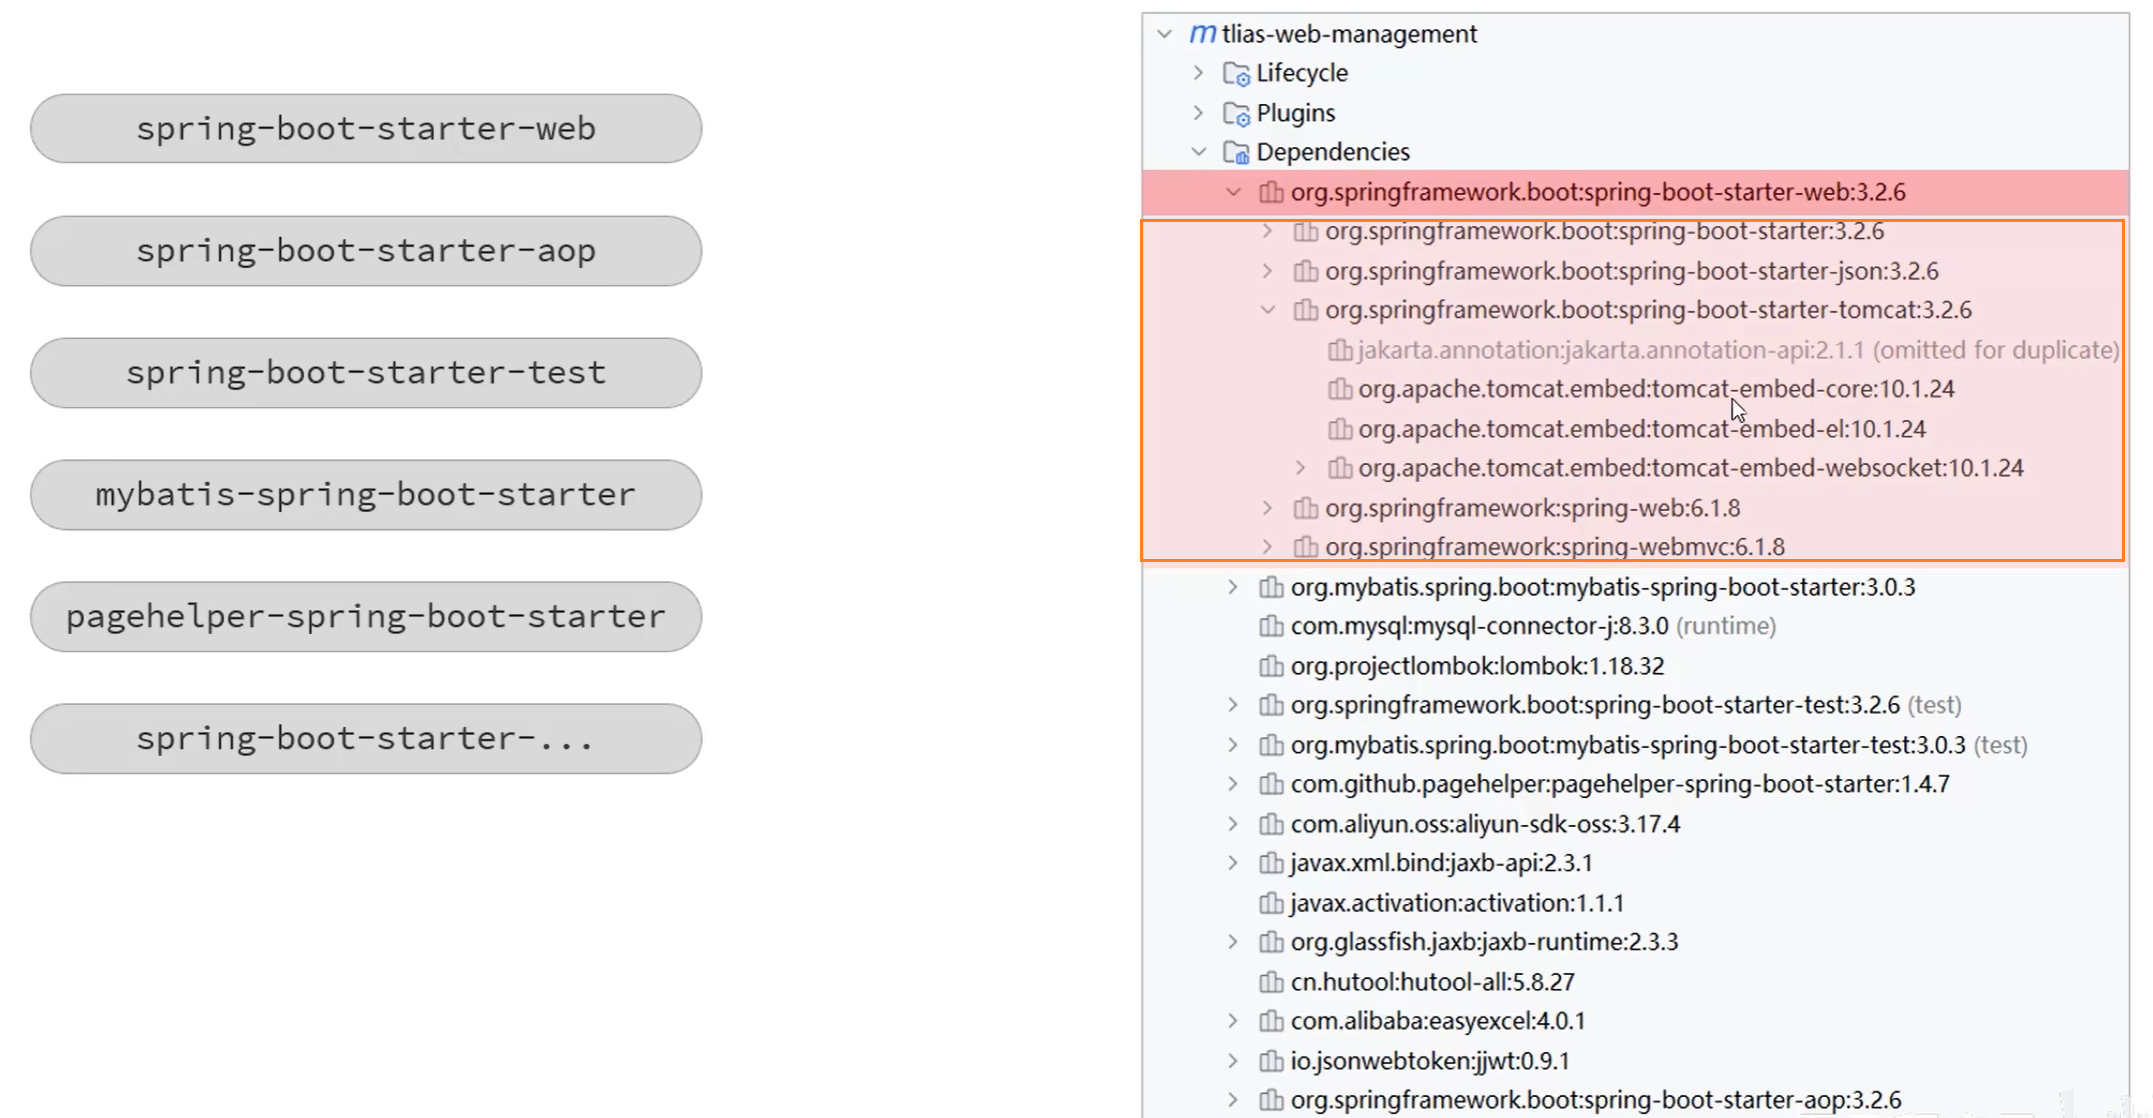Collapse the Dependencies node
The image size is (2153, 1118).
[1198, 152]
